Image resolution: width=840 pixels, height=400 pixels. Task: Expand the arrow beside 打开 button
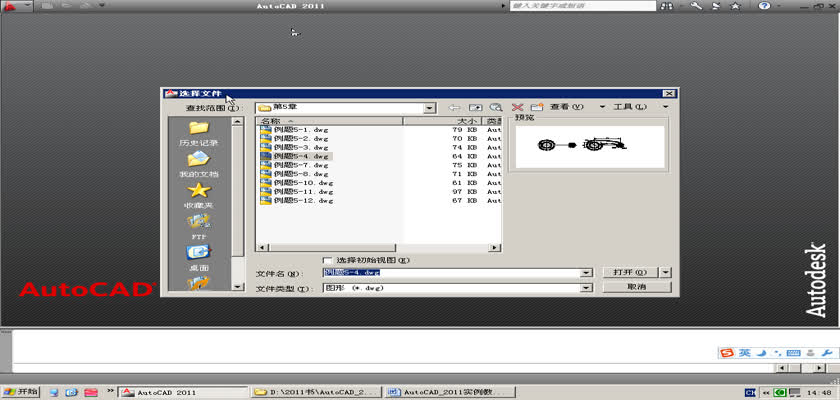point(666,272)
